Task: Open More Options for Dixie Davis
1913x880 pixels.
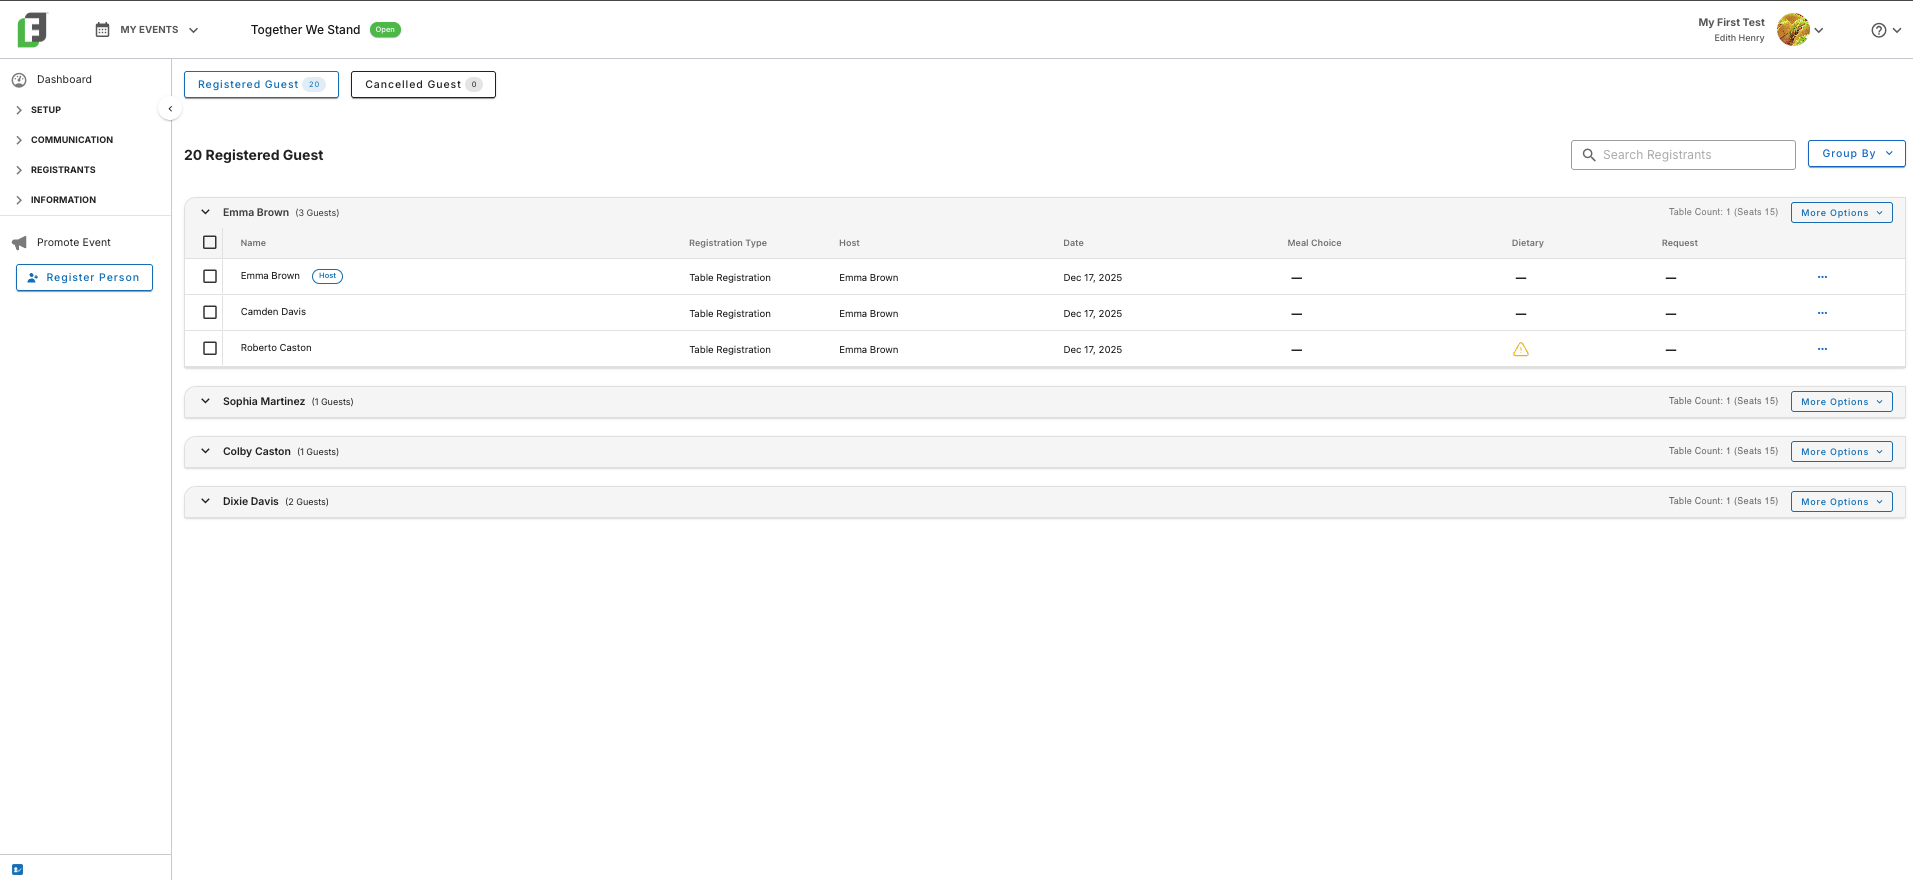Action: (1841, 502)
